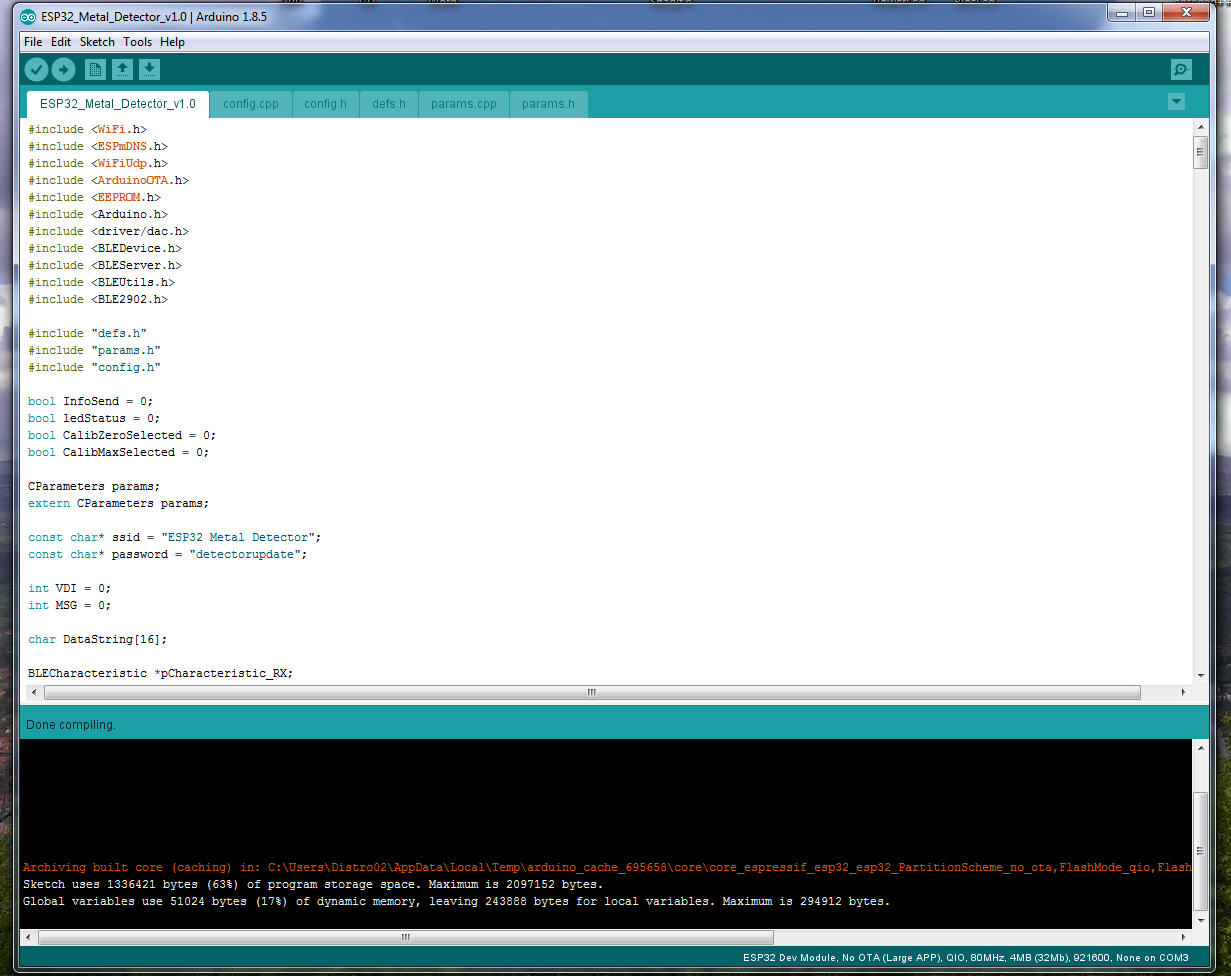Click the "bool ledStatus = 0;" line
Image resolution: width=1231 pixels, height=976 pixels.
(x=94, y=418)
